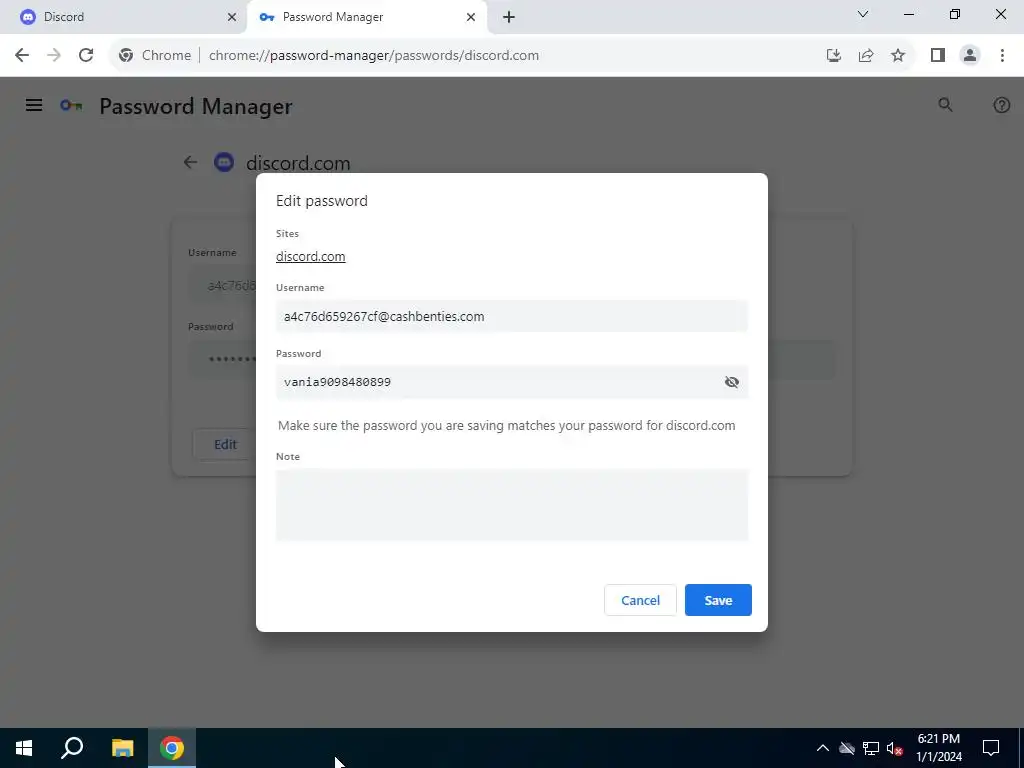Open the clock showing 6:21 PM
1024x768 pixels.
[x=938, y=748]
